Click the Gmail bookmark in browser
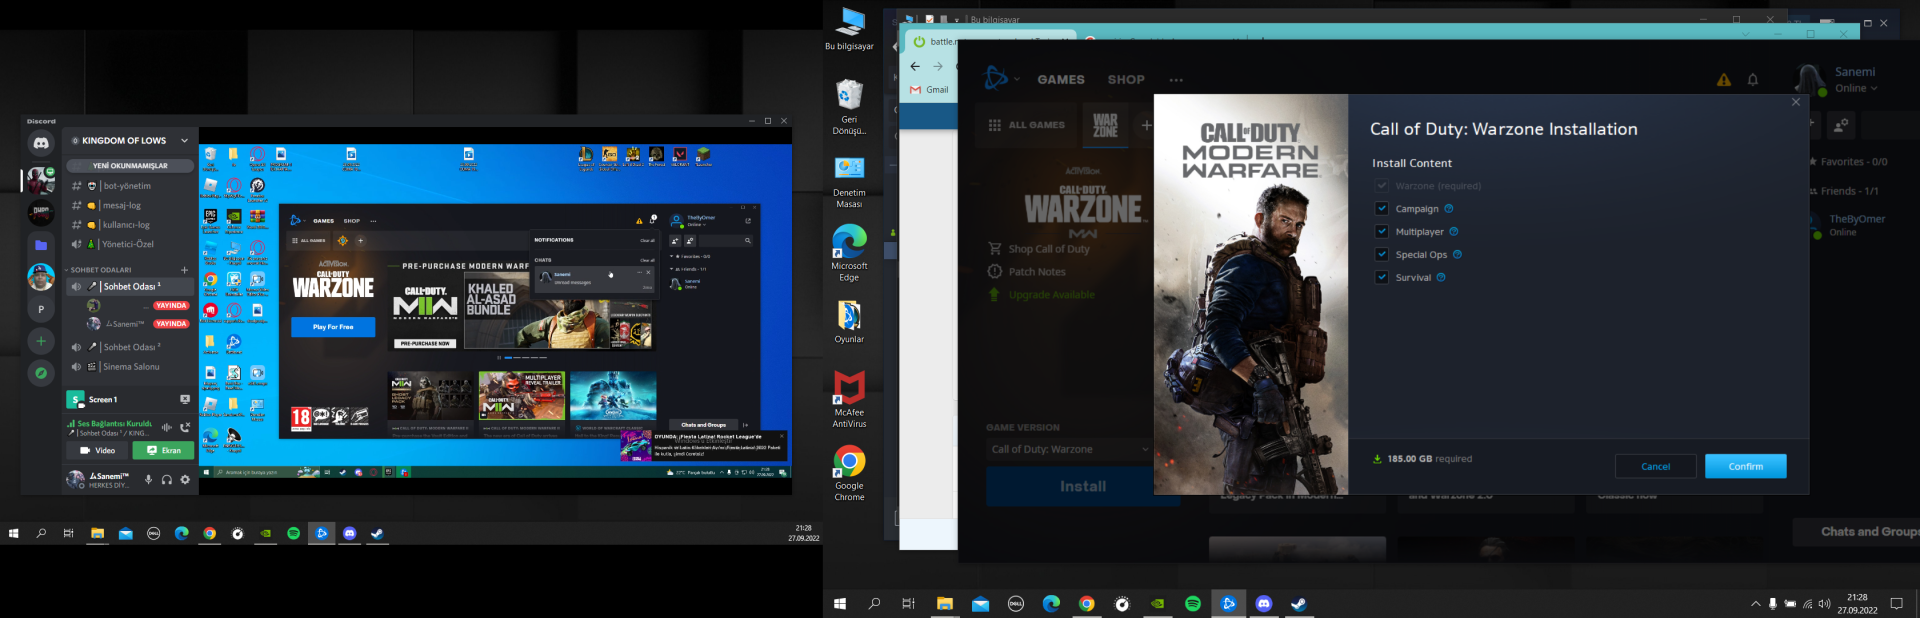Screen dimensions: 1920x618 pos(929,90)
